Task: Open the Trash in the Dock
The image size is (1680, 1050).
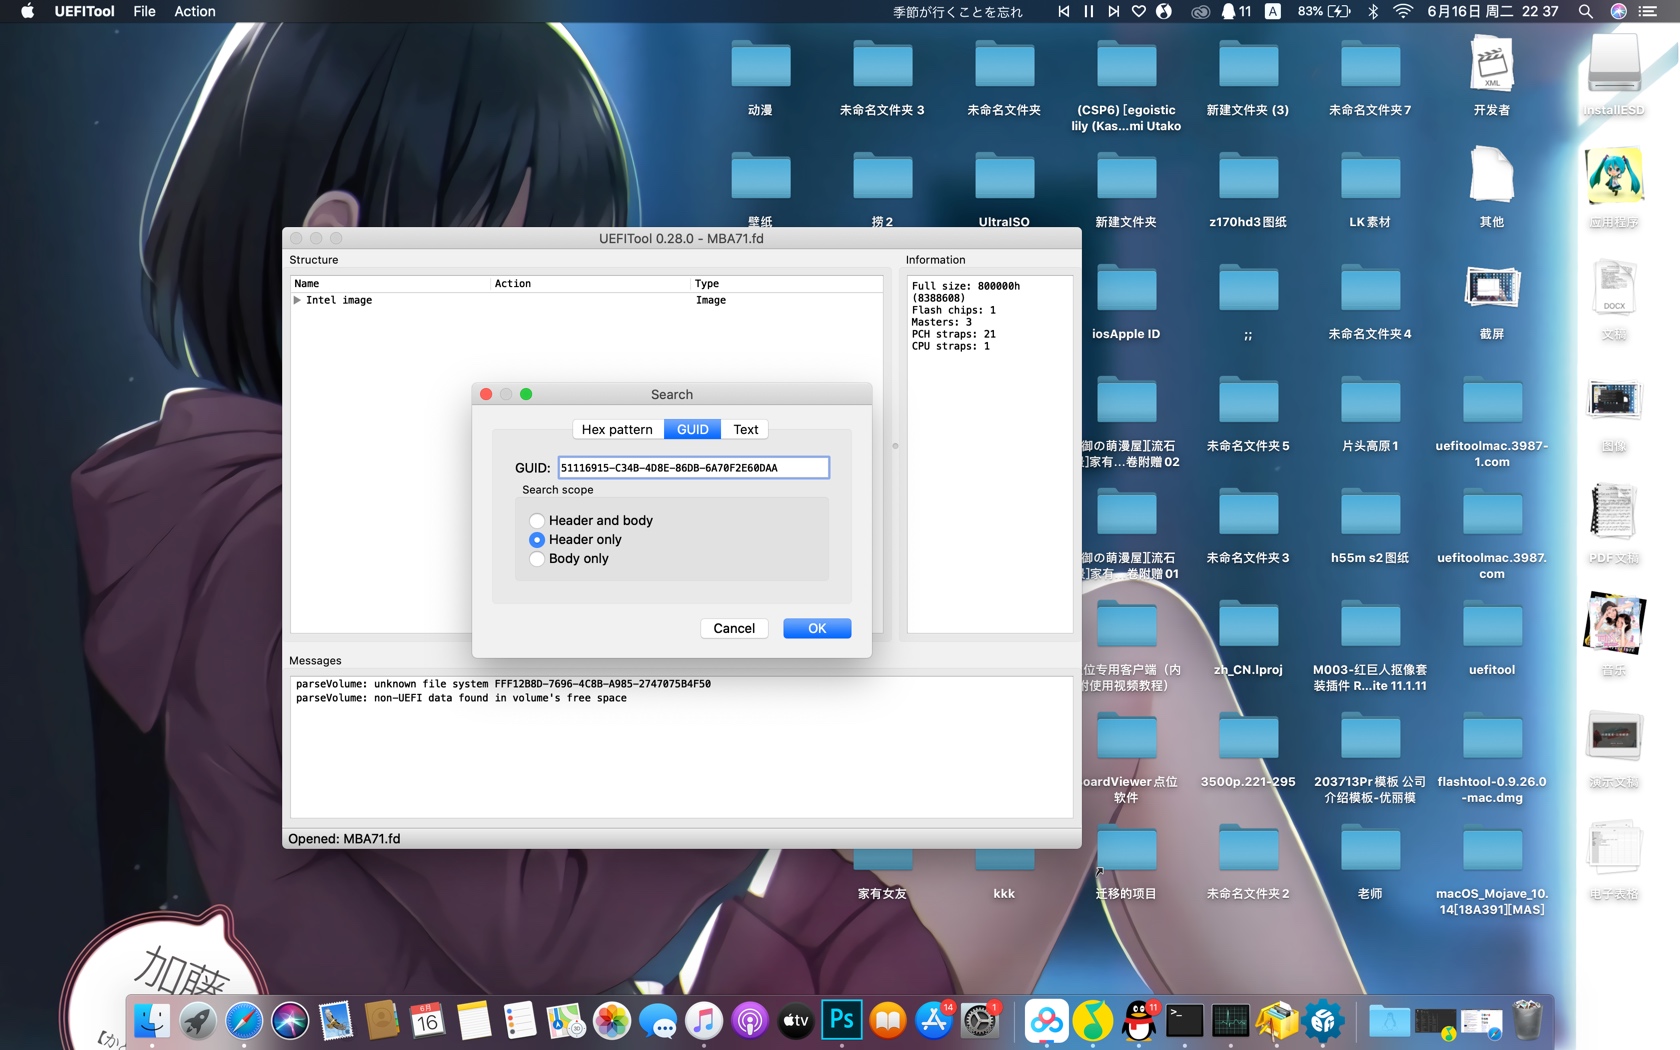Action: pyautogui.click(x=1528, y=1021)
